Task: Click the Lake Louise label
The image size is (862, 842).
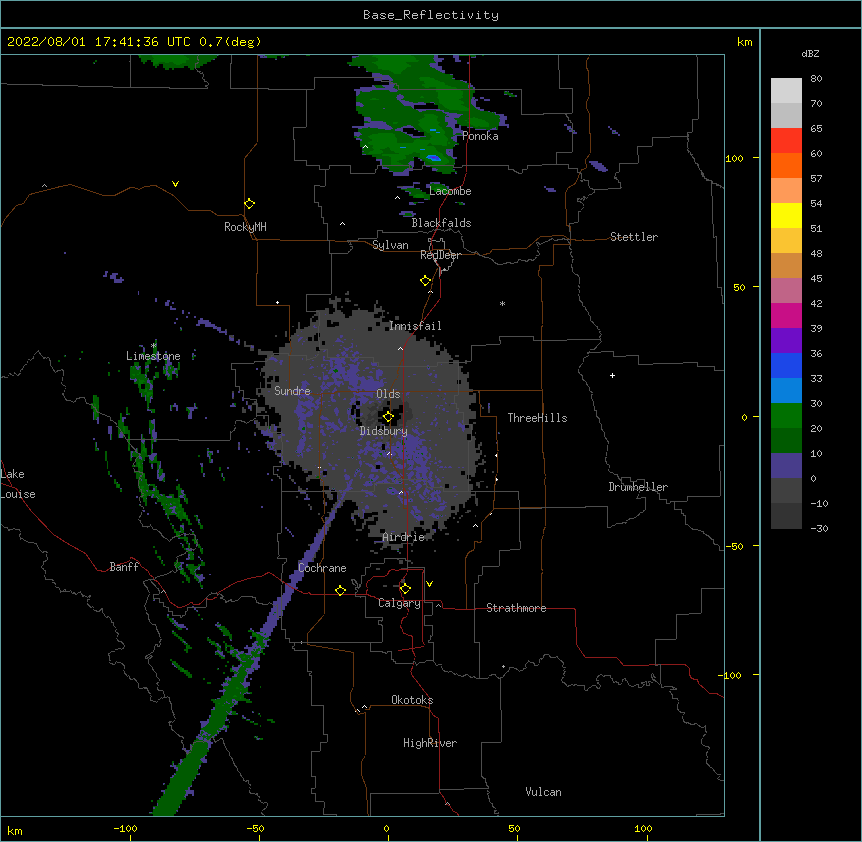Action: [x=18, y=484]
